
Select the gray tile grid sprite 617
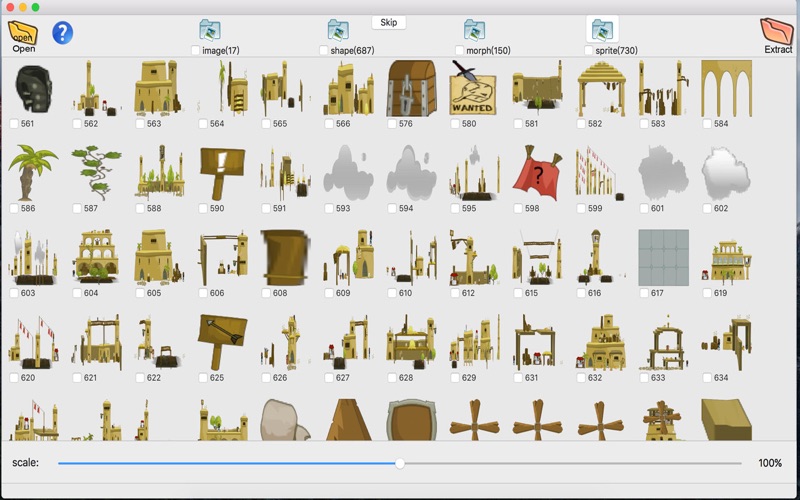coord(663,258)
